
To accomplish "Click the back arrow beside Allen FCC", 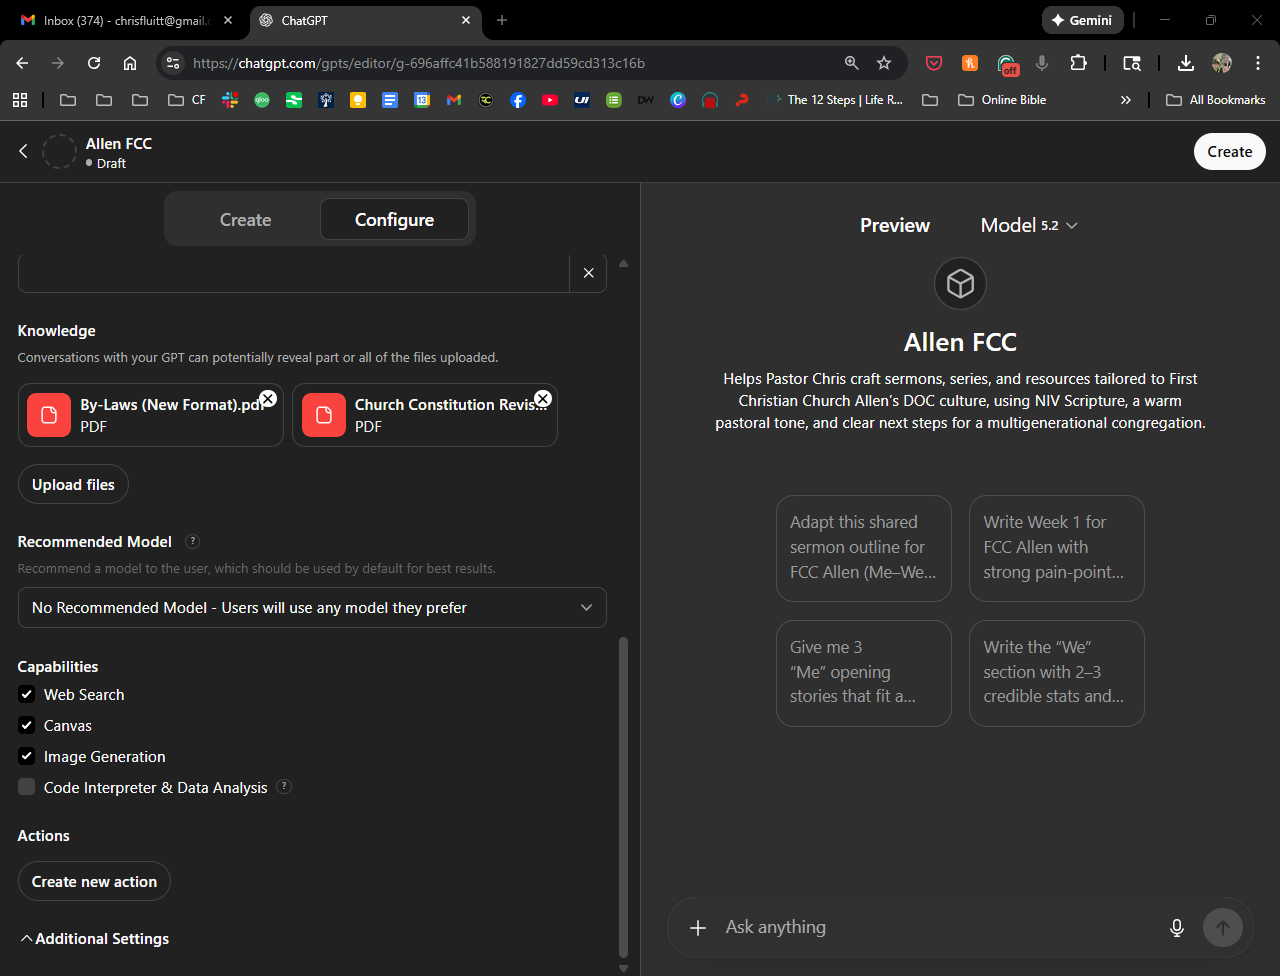I will pyautogui.click(x=24, y=151).
